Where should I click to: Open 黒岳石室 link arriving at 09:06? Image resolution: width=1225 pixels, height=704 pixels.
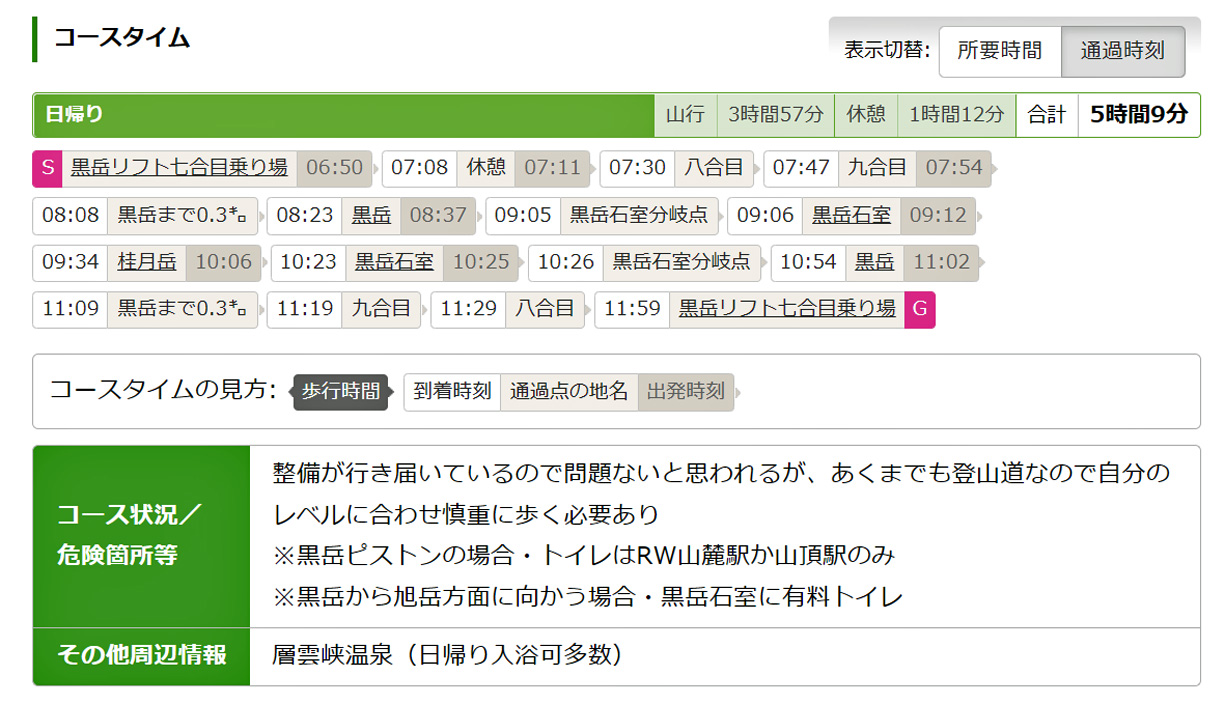point(850,215)
